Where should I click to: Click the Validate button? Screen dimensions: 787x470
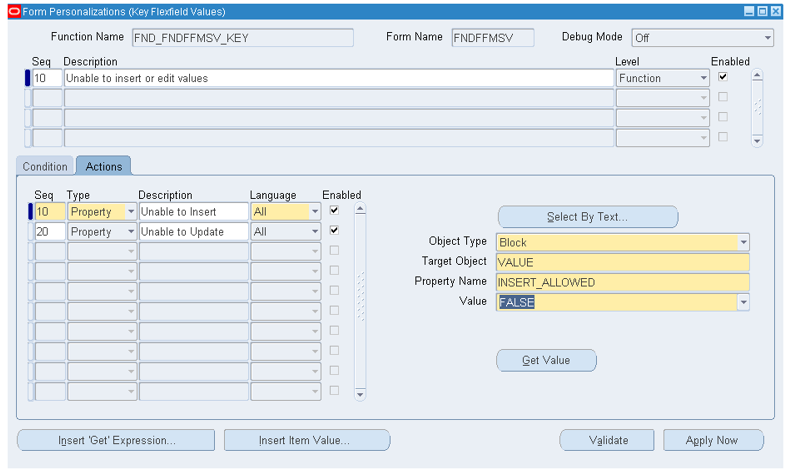click(607, 440)
